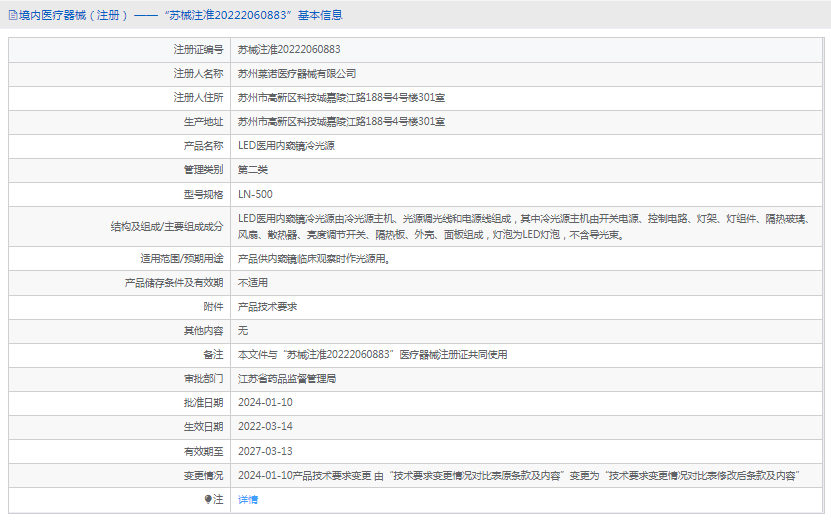Select the address in the 生产地址 row
The image size is (831, 520).
(341, 121)
